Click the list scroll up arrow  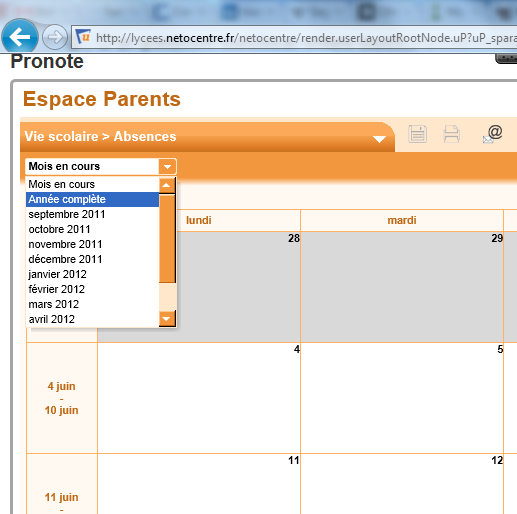point(167,185)
